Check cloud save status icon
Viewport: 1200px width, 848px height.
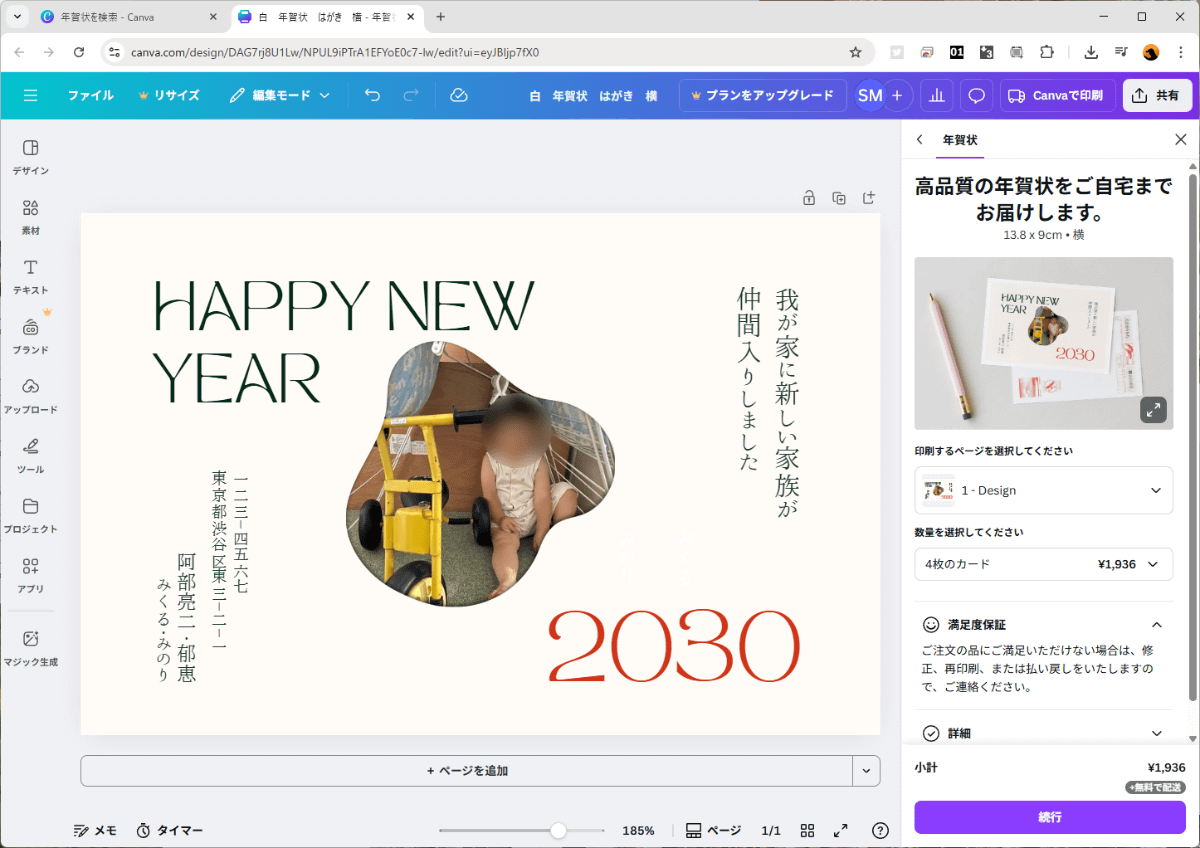click(459, 95)
